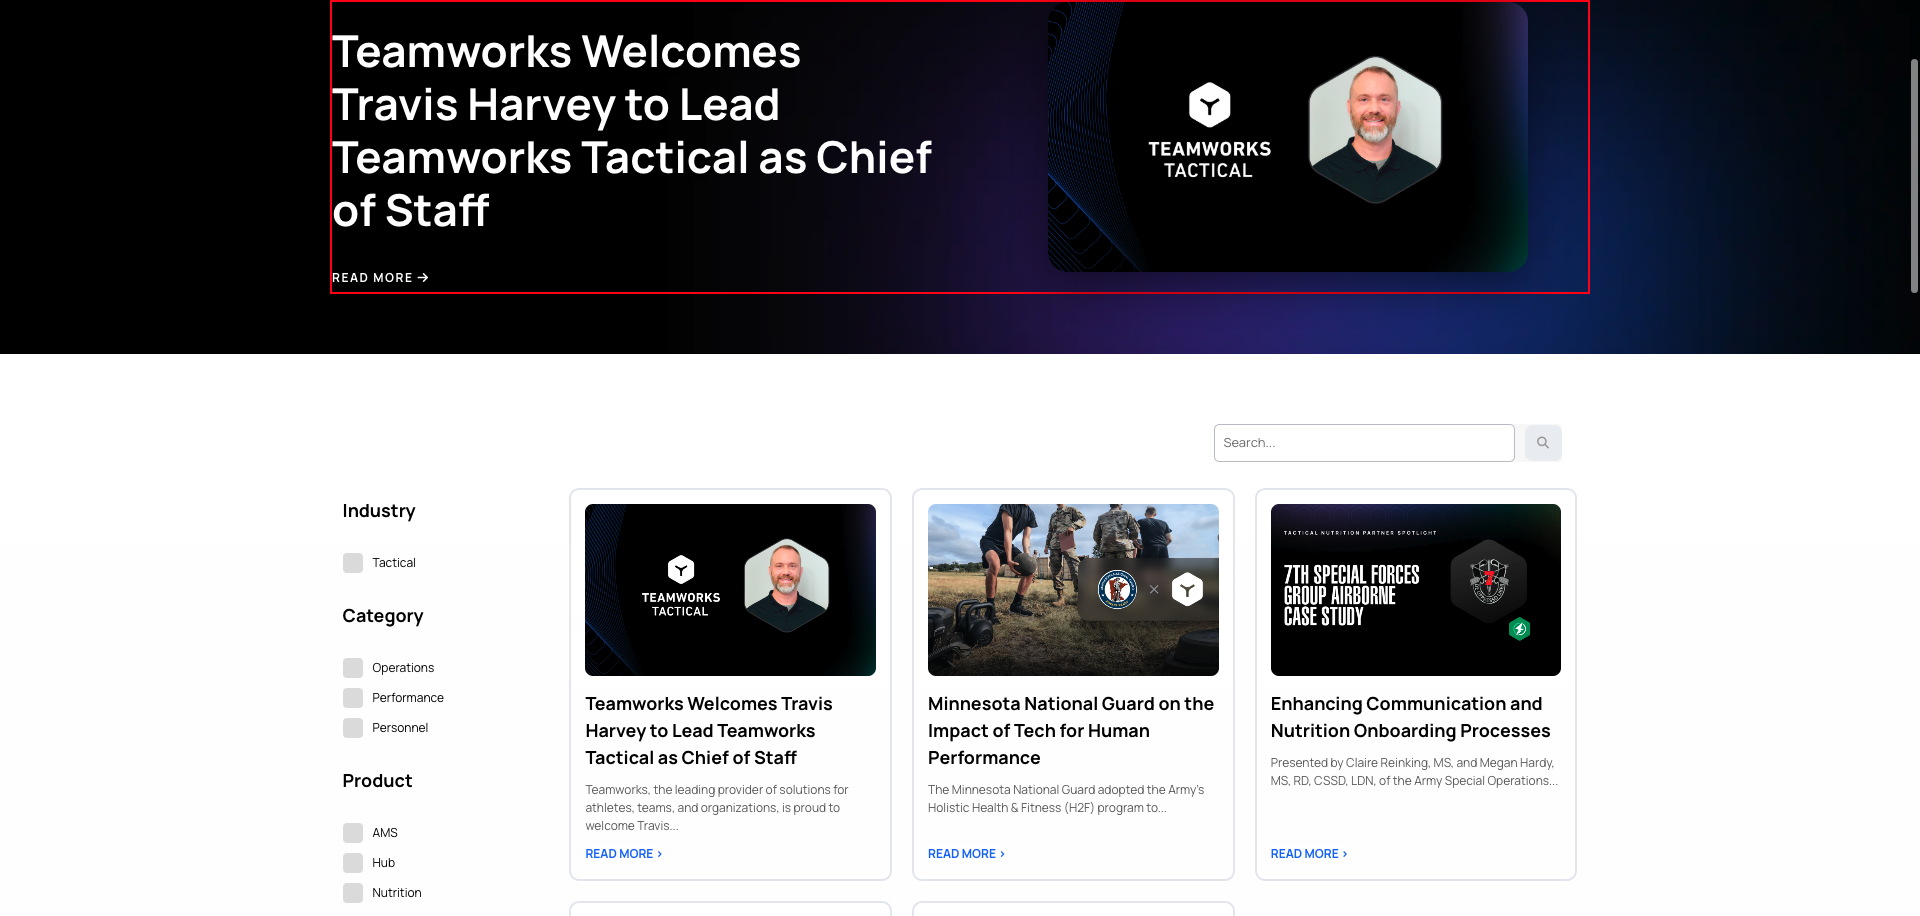Enable the Nutrition product filter
The height and width of the screenshot is (916, 1920).
[353, 893]
